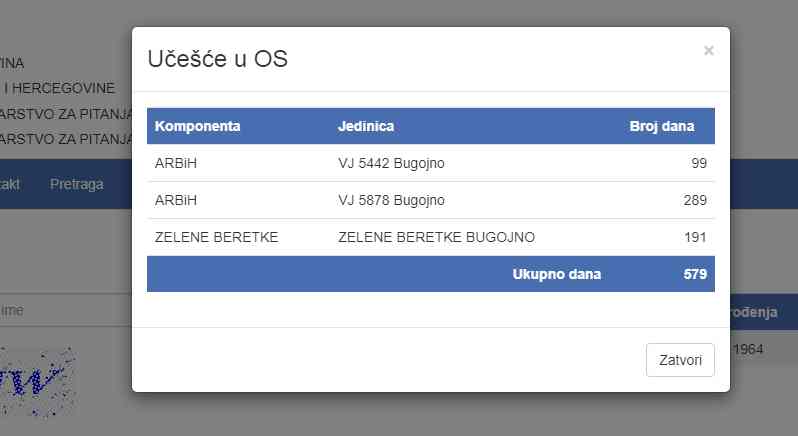
Task: Click the 99 days value
Action: click(x=699, y=163)
